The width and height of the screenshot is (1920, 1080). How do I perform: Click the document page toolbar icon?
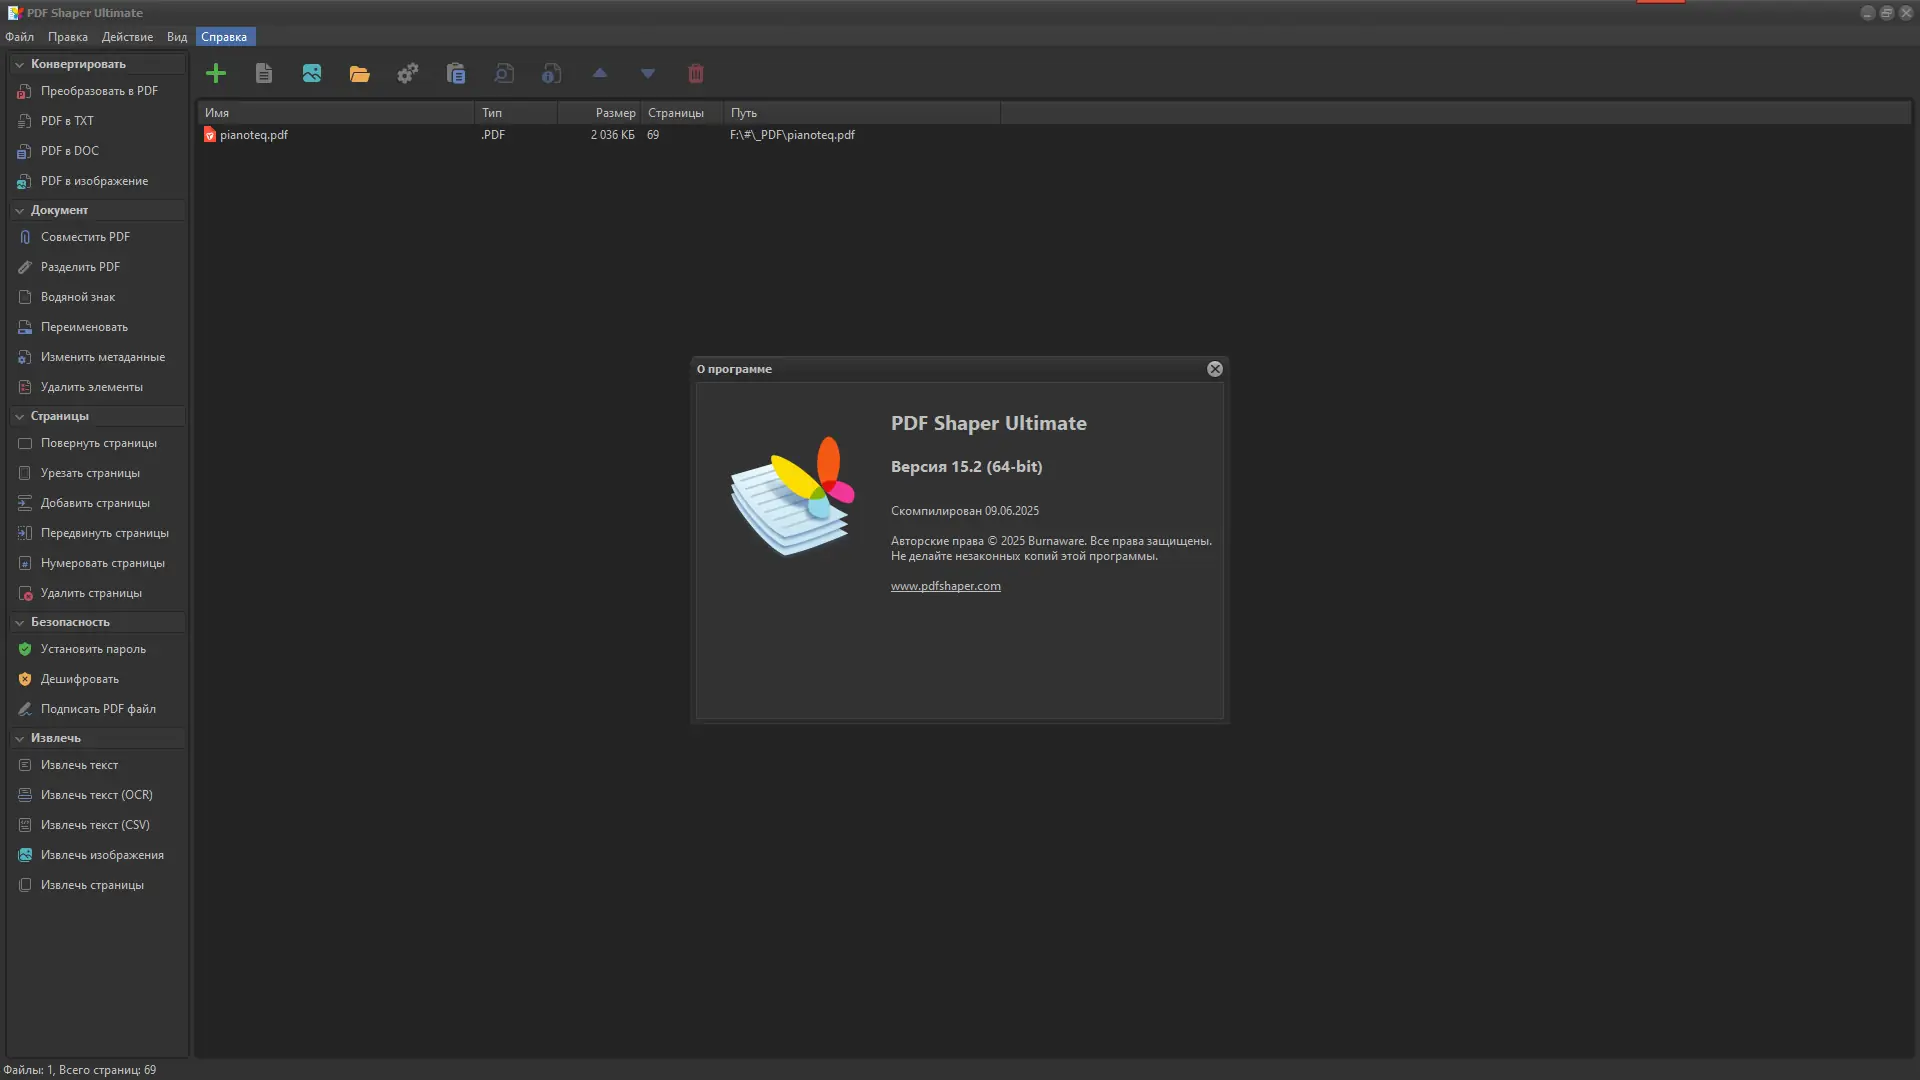(264, 73)
